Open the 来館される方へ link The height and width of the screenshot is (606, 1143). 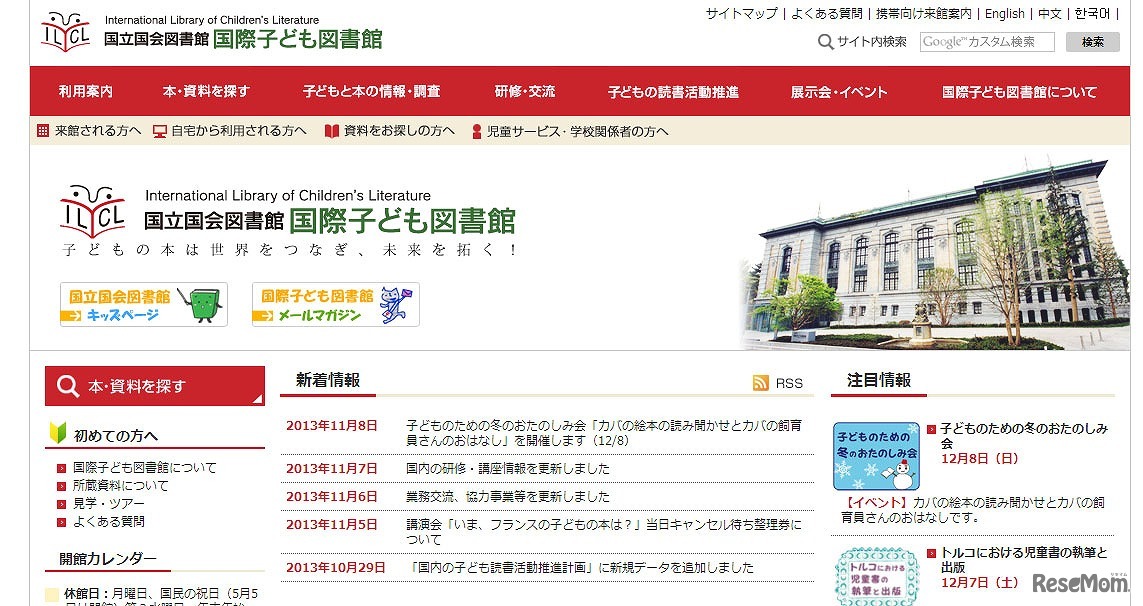click(98, 131)
